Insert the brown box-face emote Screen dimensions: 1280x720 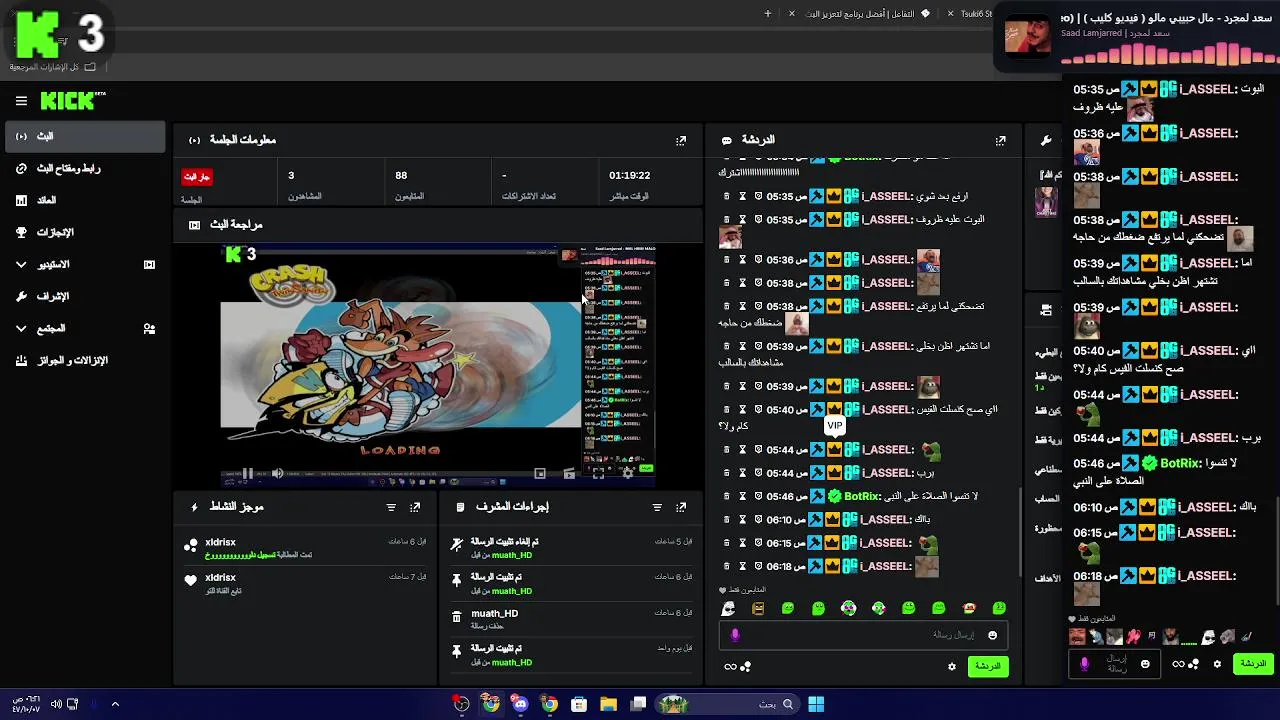[x=758, y=608]
